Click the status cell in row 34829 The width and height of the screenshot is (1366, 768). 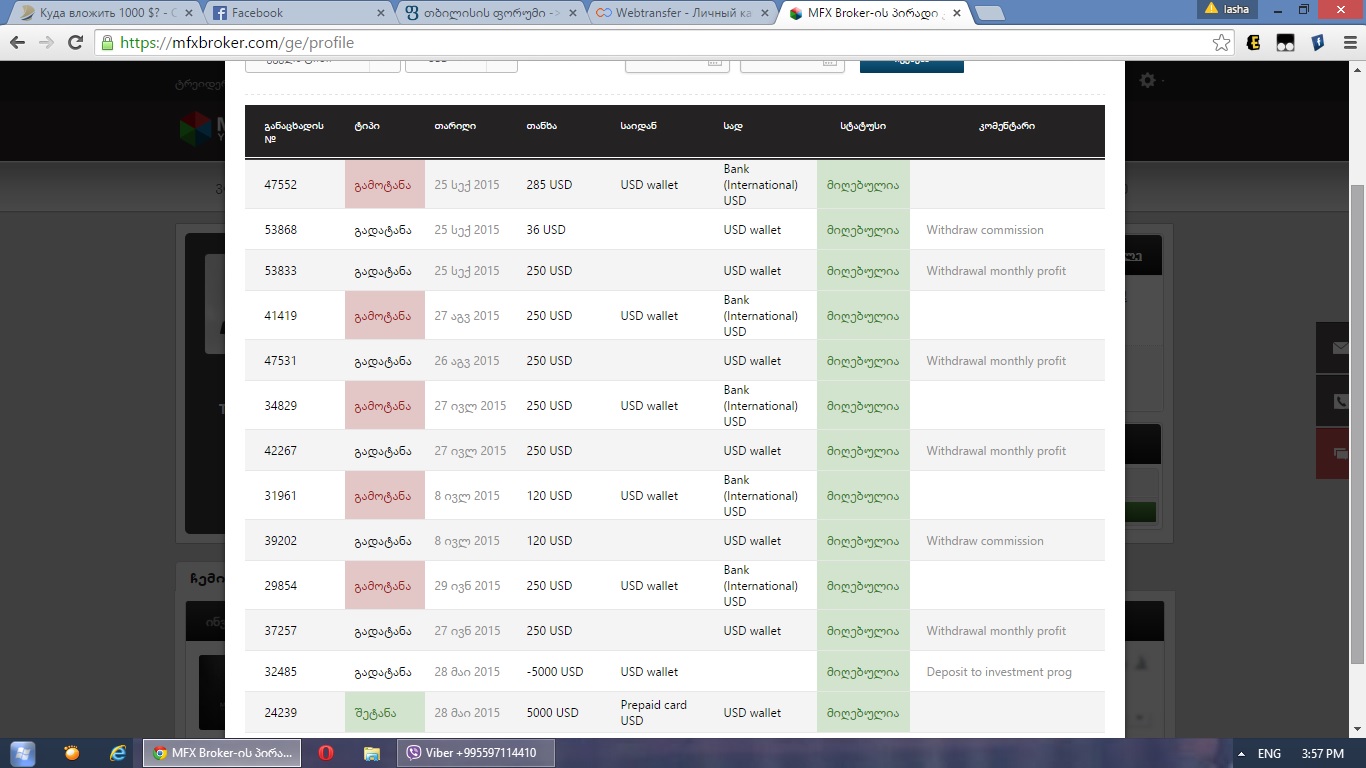point(863,406)
